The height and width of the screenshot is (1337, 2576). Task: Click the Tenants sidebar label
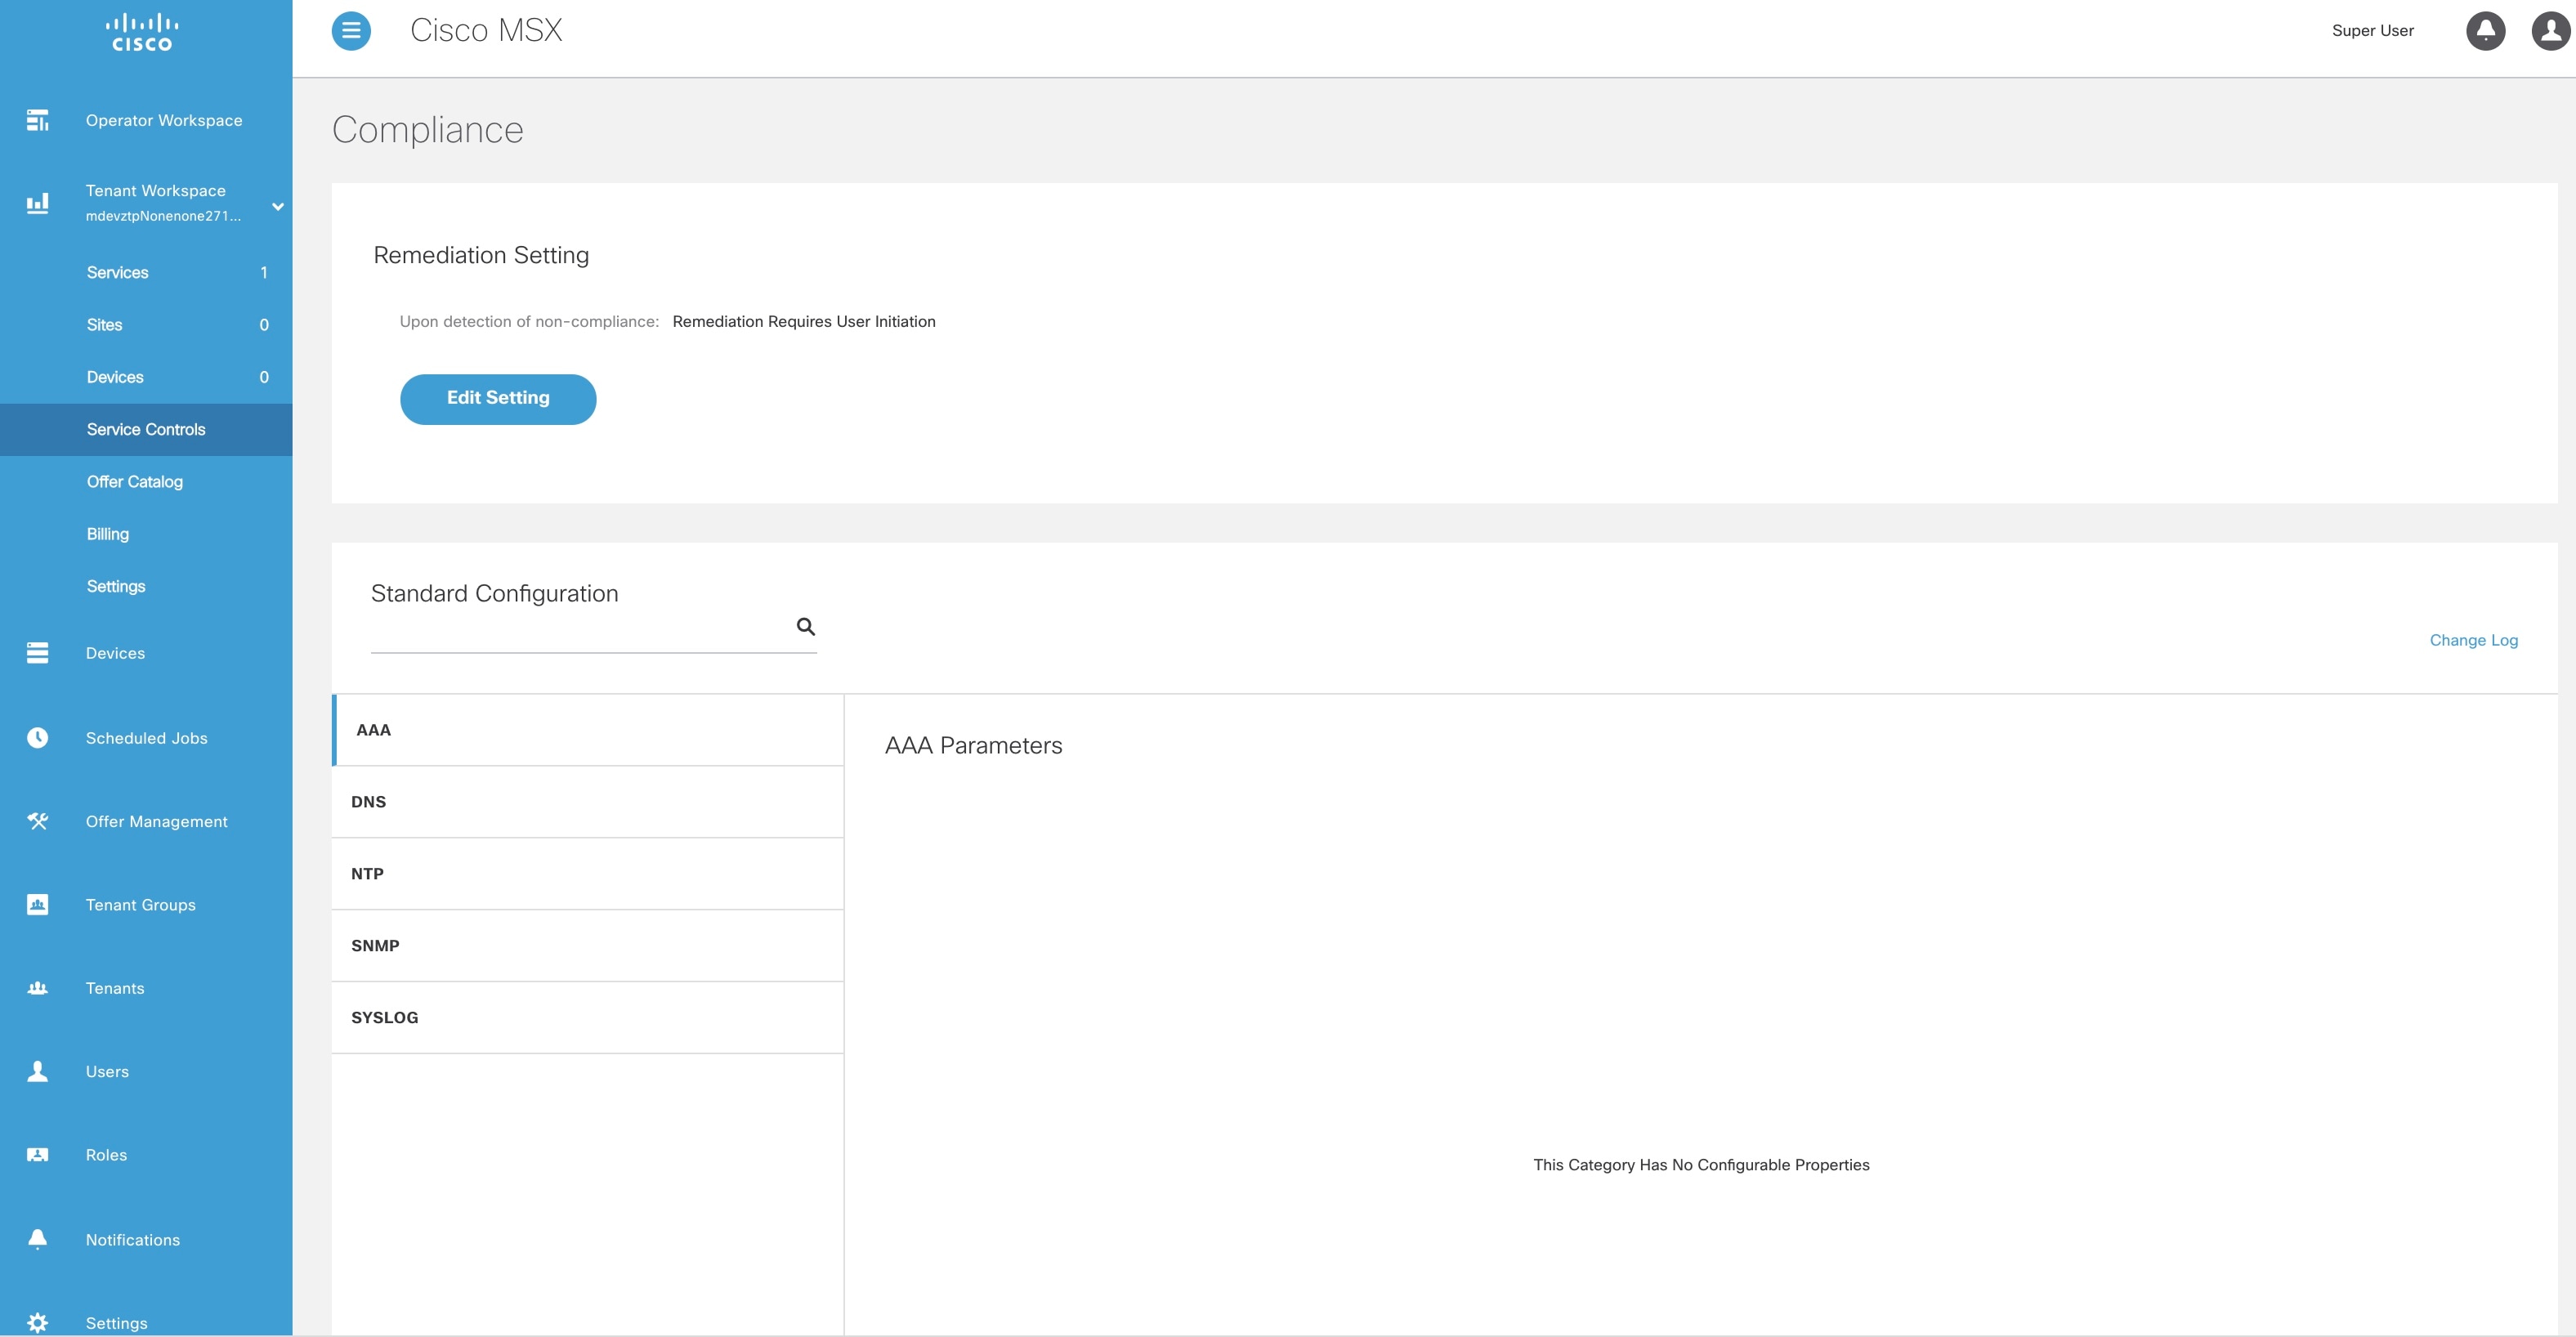coord(115,988)
